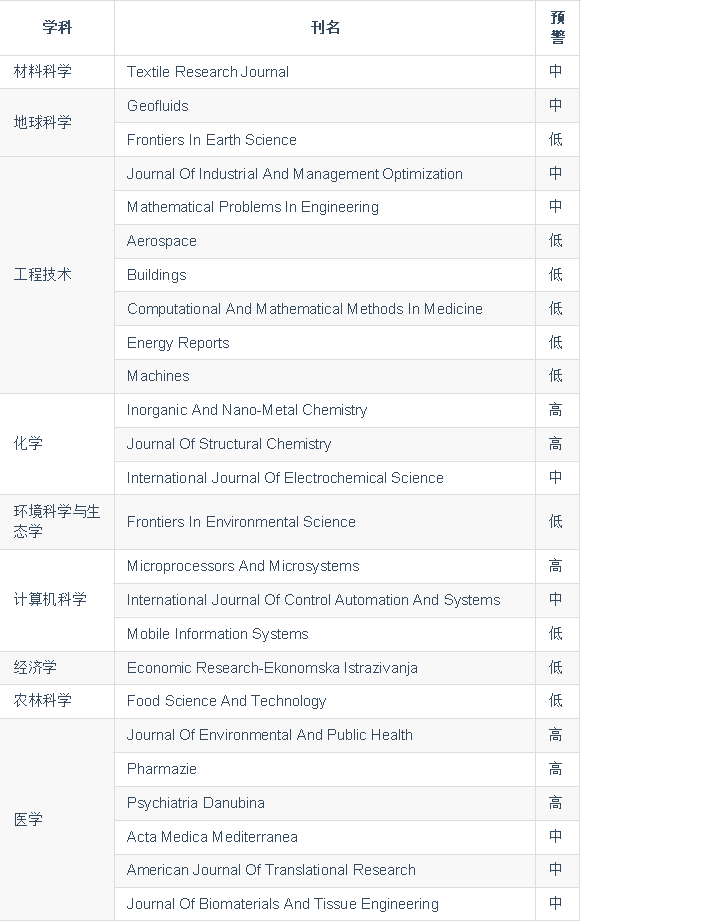719x921 pixels.
Task: Click Acta Medica Mediterranea
Action: (212, 838)
